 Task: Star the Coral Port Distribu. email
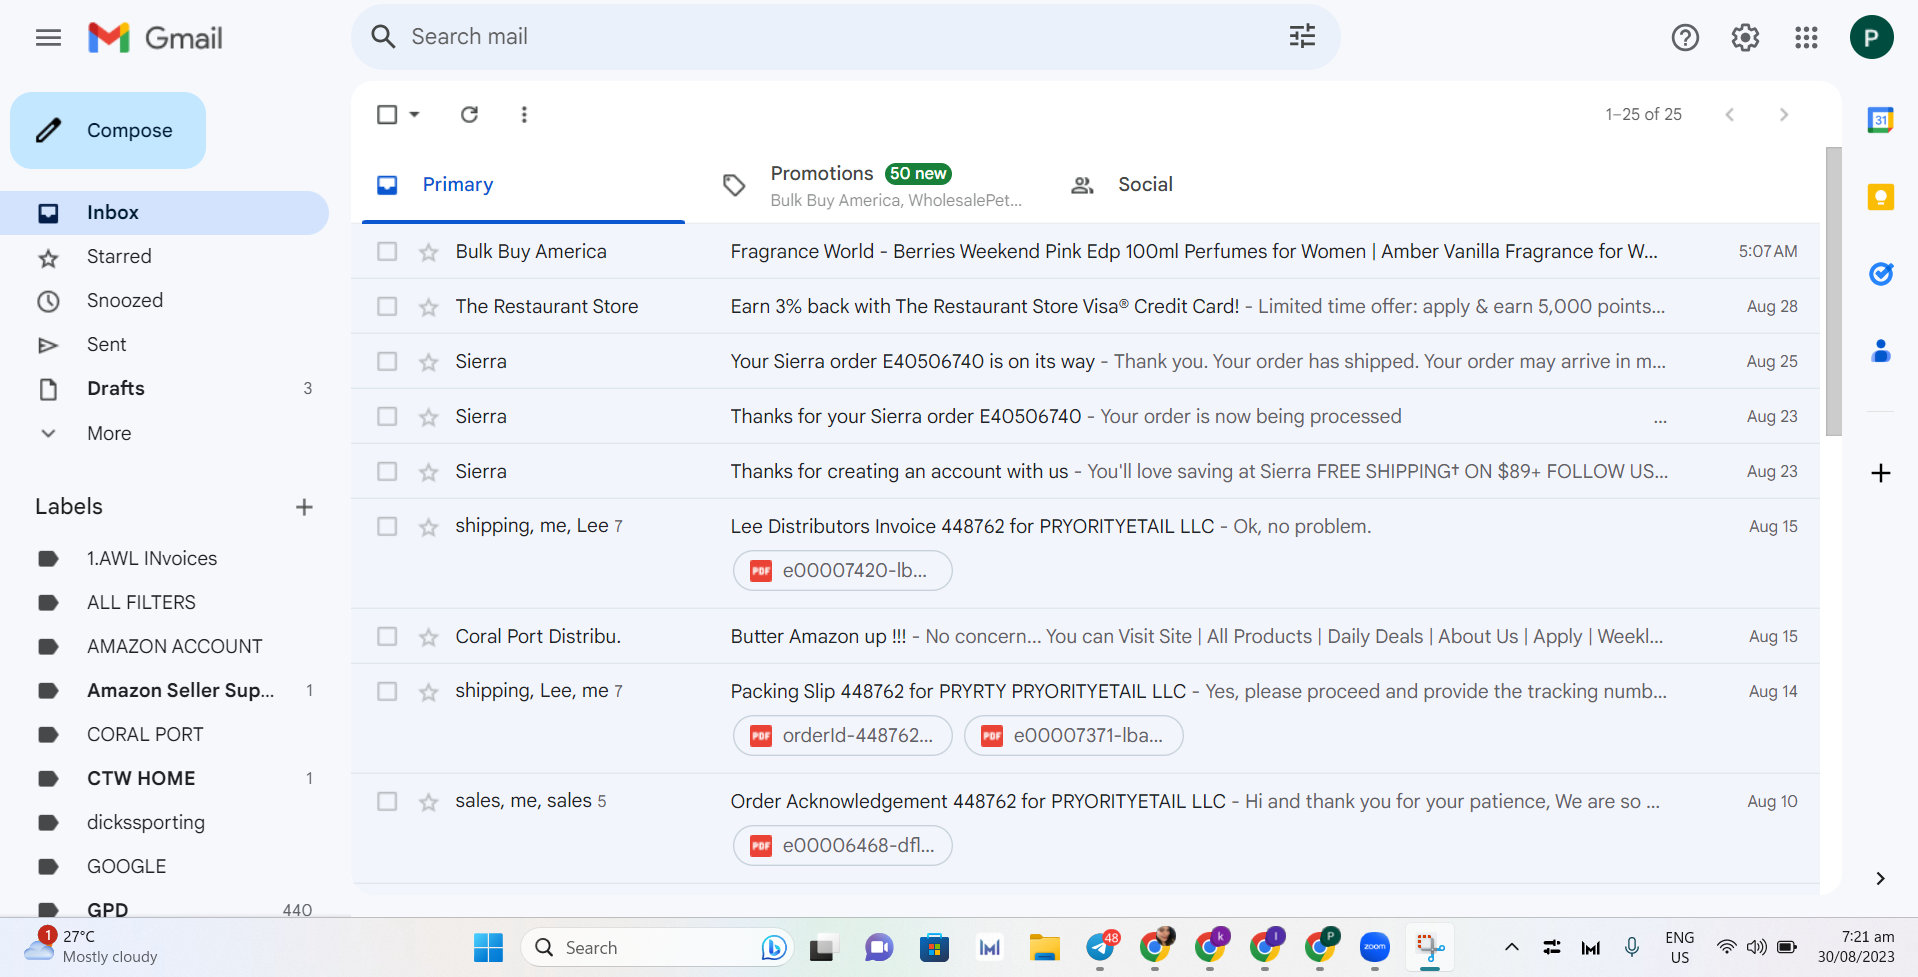tap(429, 637)
